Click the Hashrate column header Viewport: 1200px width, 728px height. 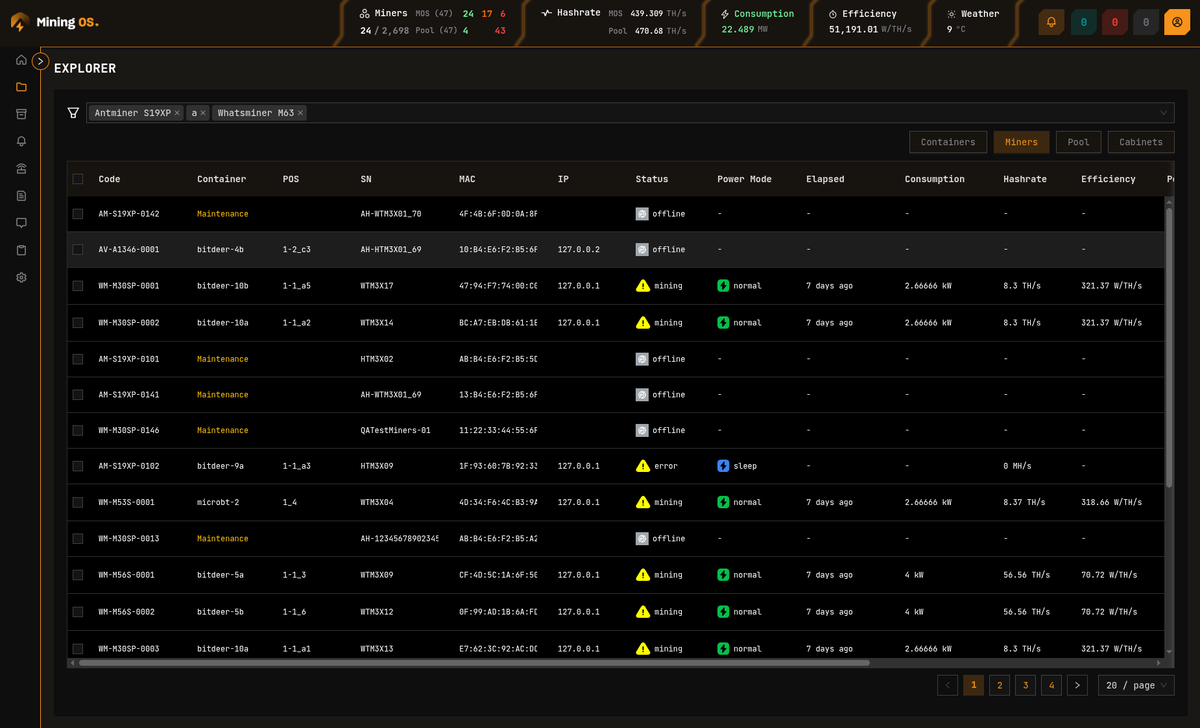point(1025,179)
